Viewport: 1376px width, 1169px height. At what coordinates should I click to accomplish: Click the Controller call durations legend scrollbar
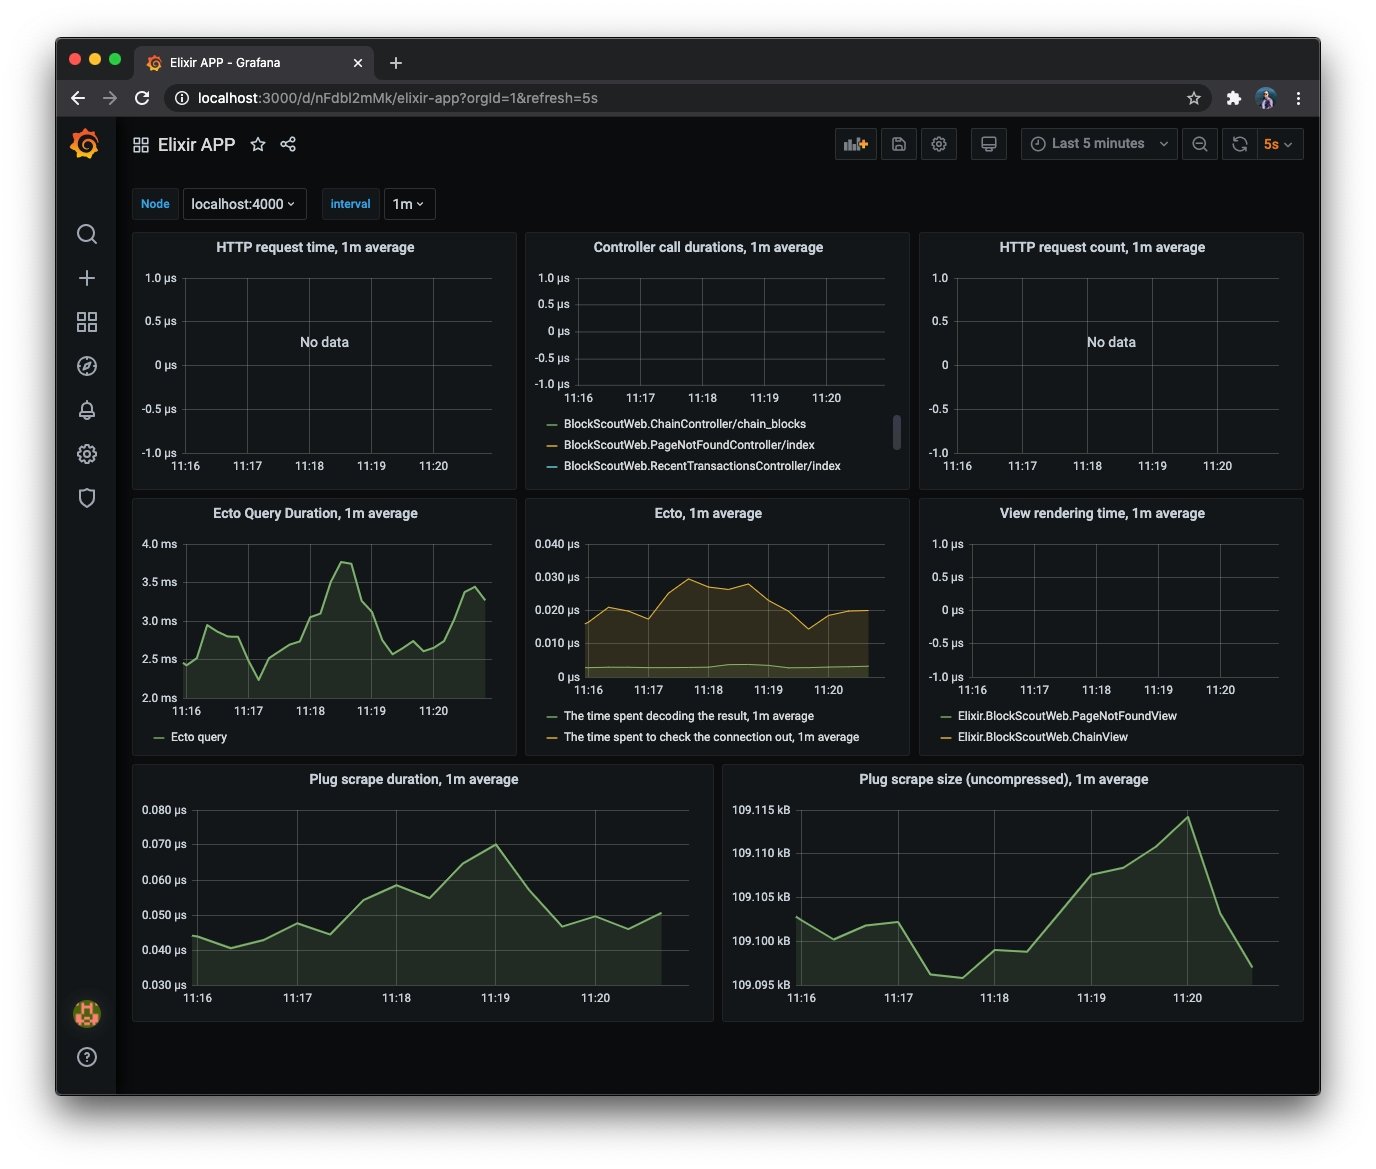(896, 432)
